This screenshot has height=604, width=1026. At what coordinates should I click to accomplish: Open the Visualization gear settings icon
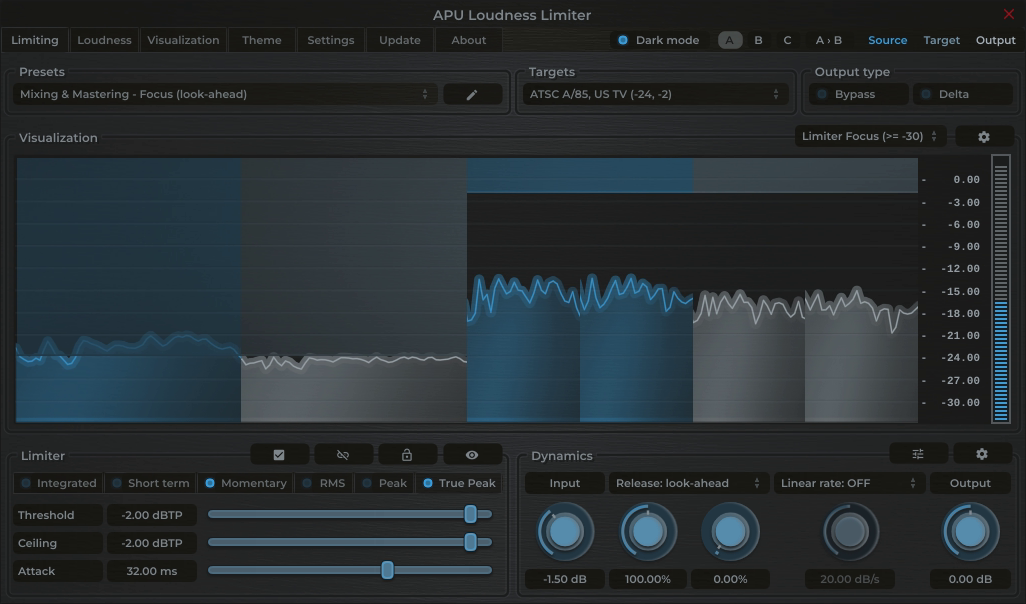pyautogui.click(x=984, y=135)
